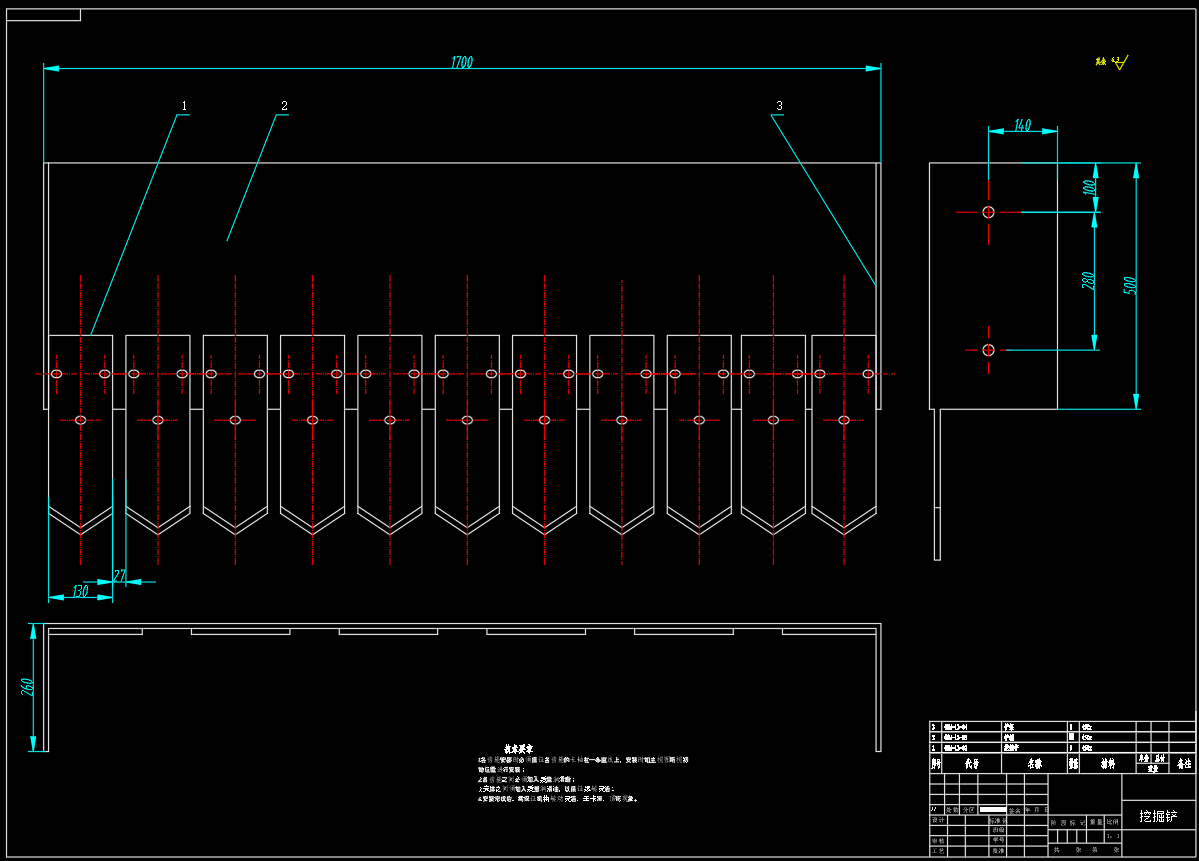Viewport: 1199px width, 861px height.
Task: Click the upper hole in side view
Action: point(988,212)
